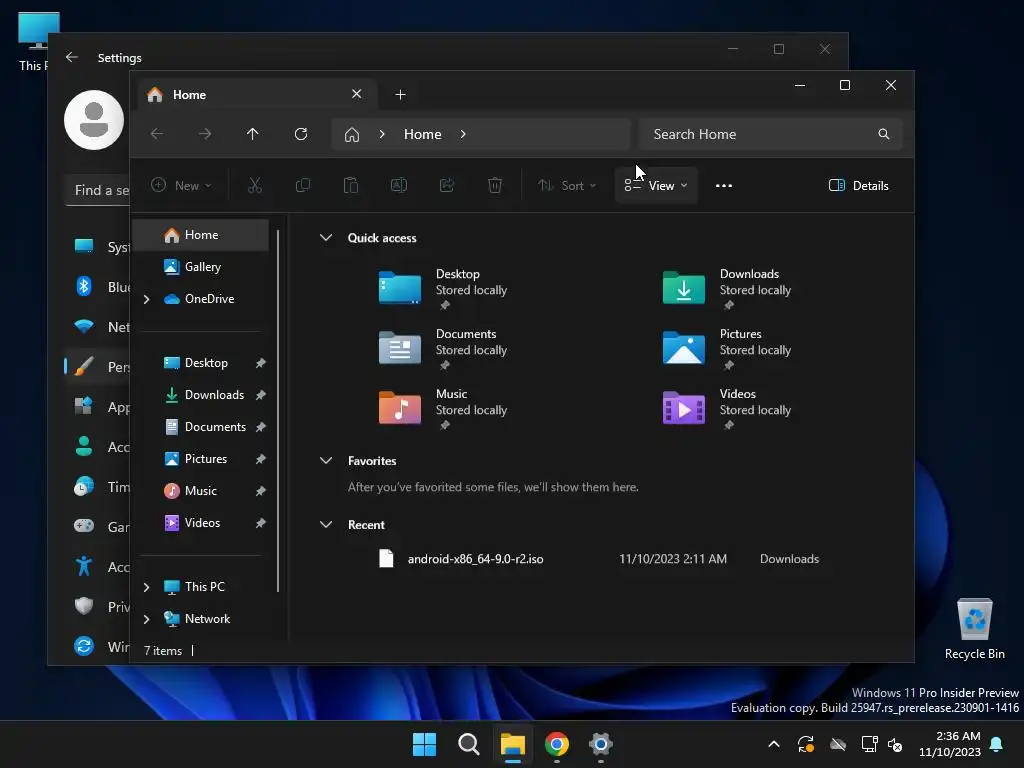Open the See more three-dots menu
The width and height of the screenshot is (1024, 768).
tap(724, 185)
